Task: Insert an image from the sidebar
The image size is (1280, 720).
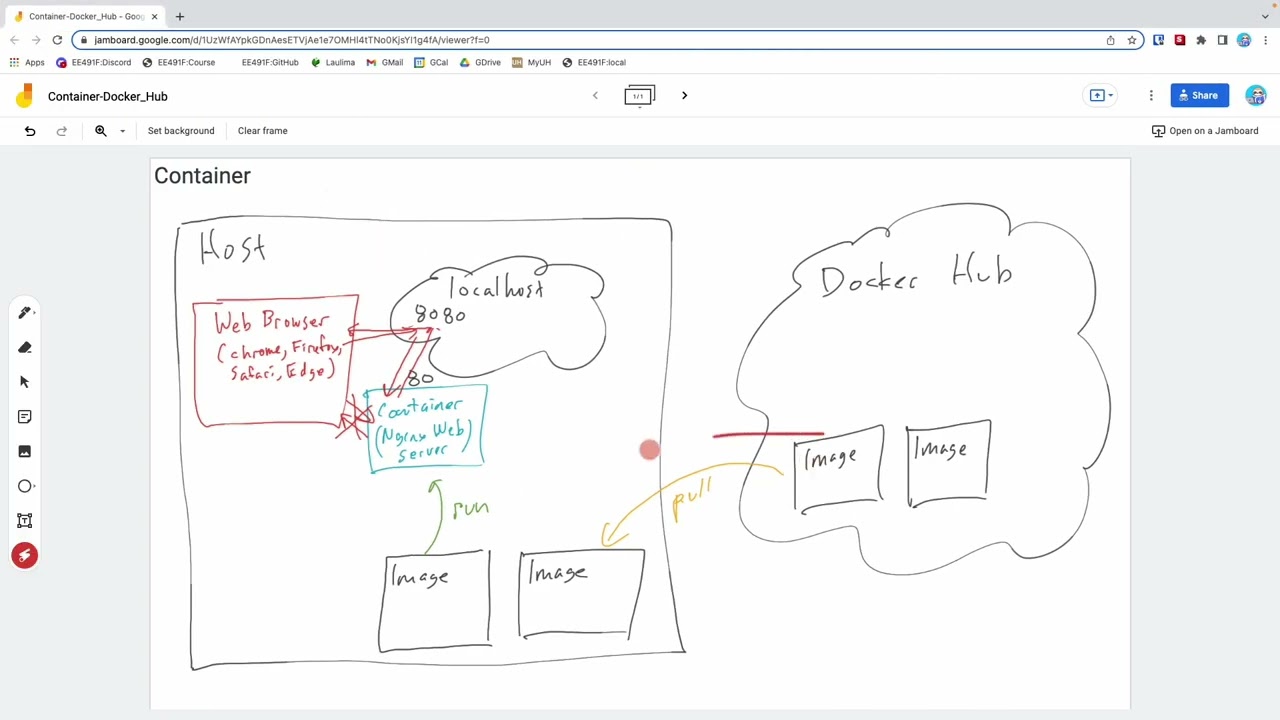Action: coord(25,451)
